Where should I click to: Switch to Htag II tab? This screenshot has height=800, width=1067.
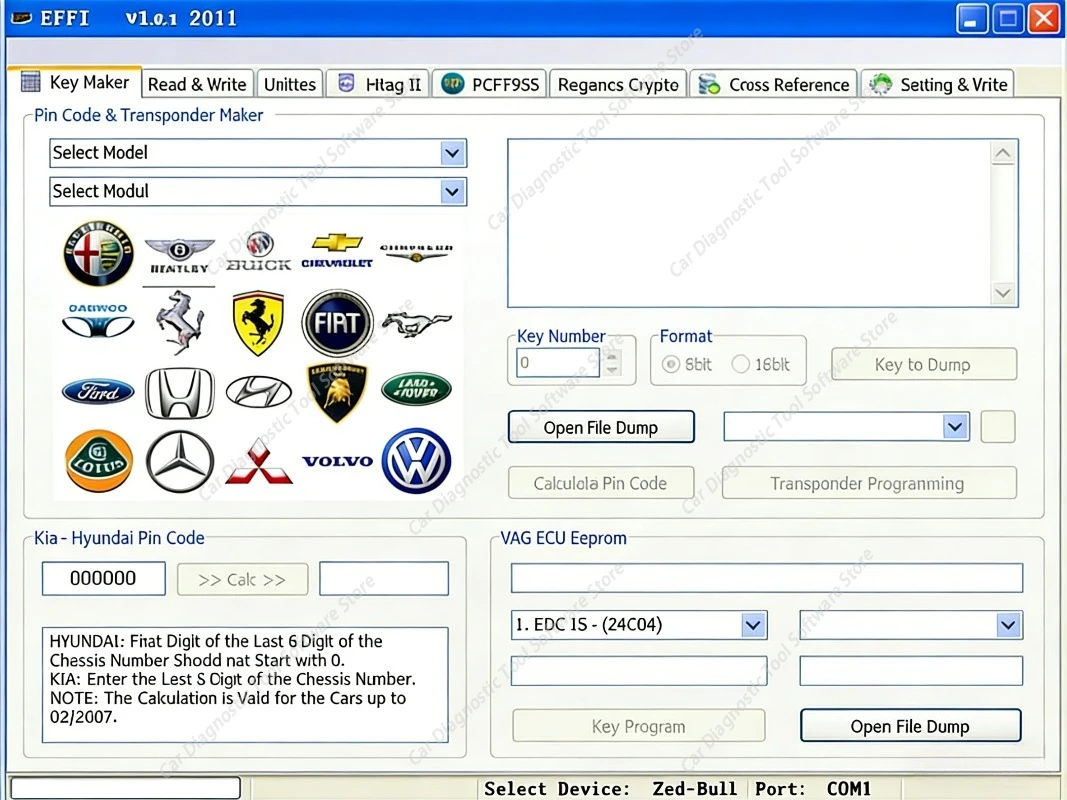pyautogui.click(x=378, y=84)
